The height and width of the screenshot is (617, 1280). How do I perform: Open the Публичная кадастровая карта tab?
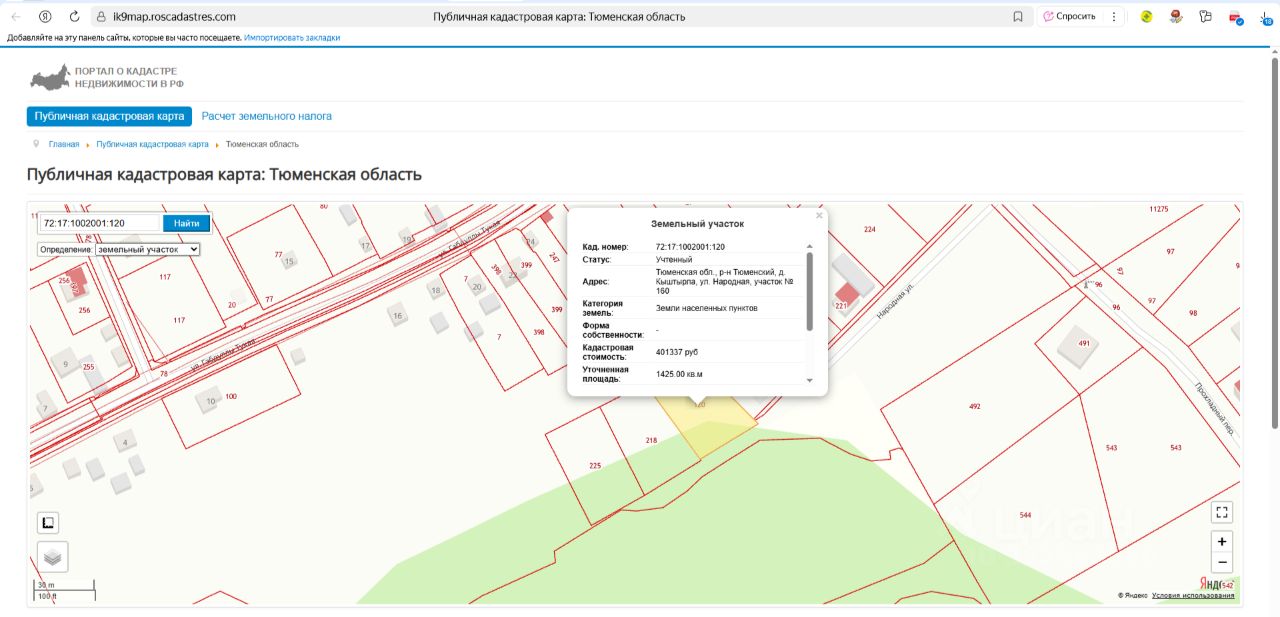click(109, 116)
